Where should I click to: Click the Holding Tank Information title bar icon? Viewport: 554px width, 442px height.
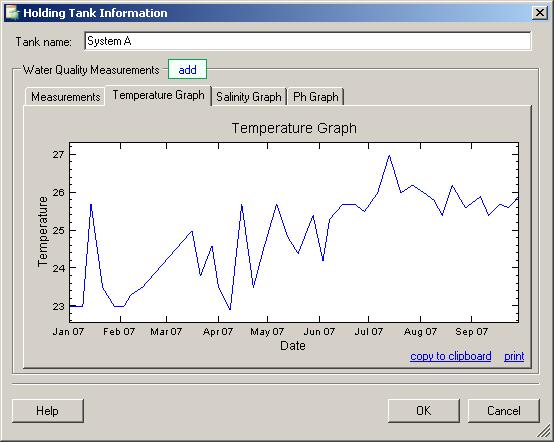12,13
